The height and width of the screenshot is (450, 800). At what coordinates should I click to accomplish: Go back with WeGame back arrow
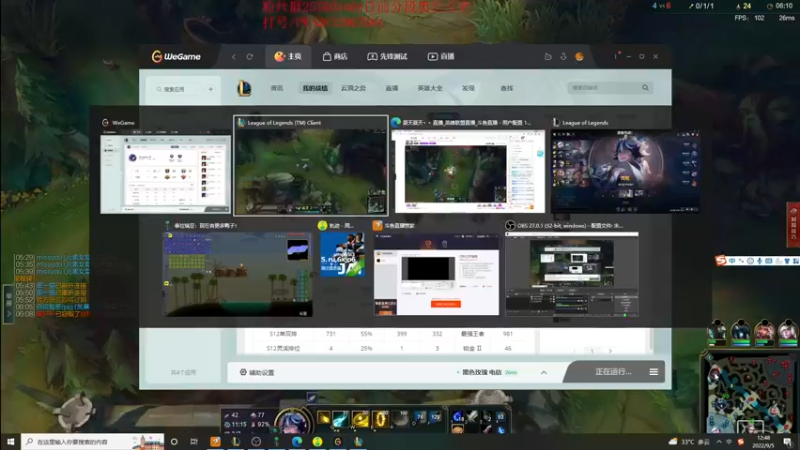[x=234, y=57]
